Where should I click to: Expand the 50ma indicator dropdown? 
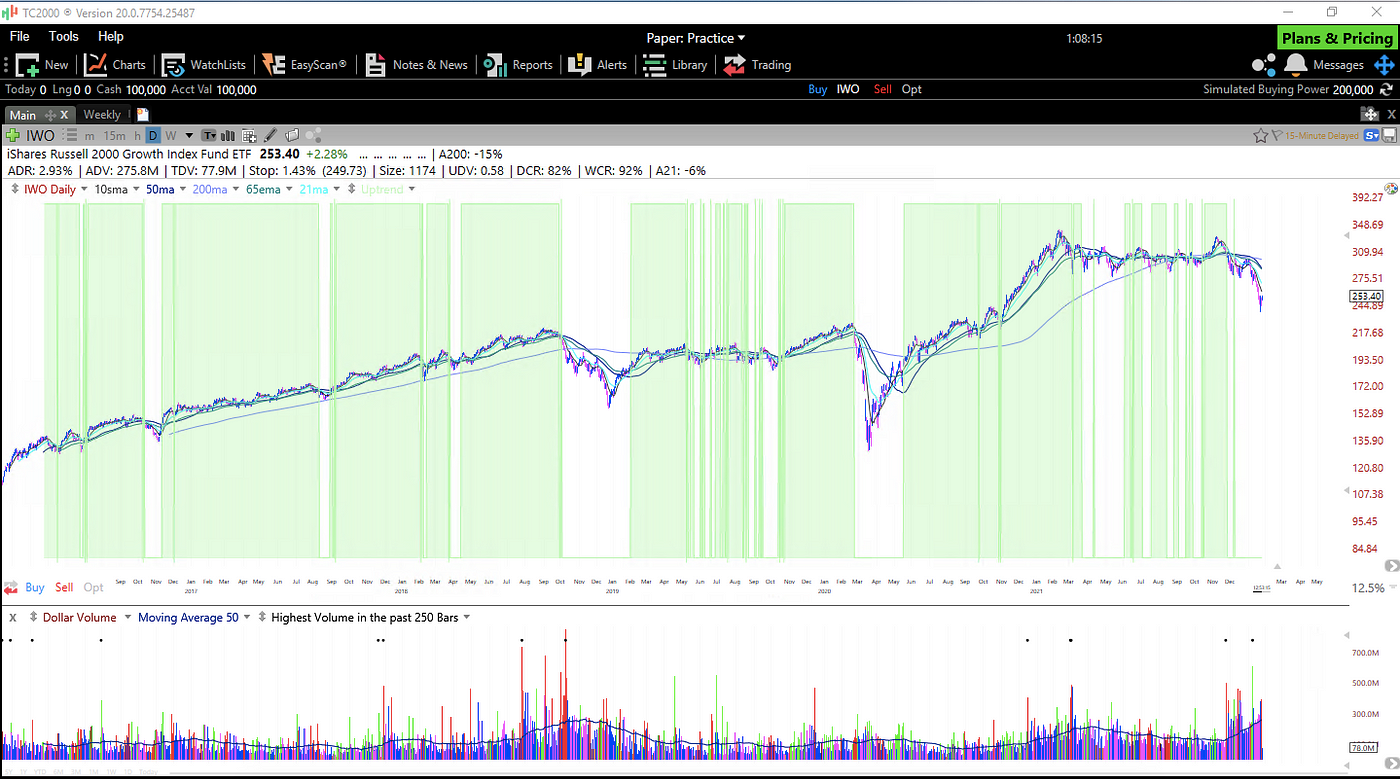click(x=183, y=189)
